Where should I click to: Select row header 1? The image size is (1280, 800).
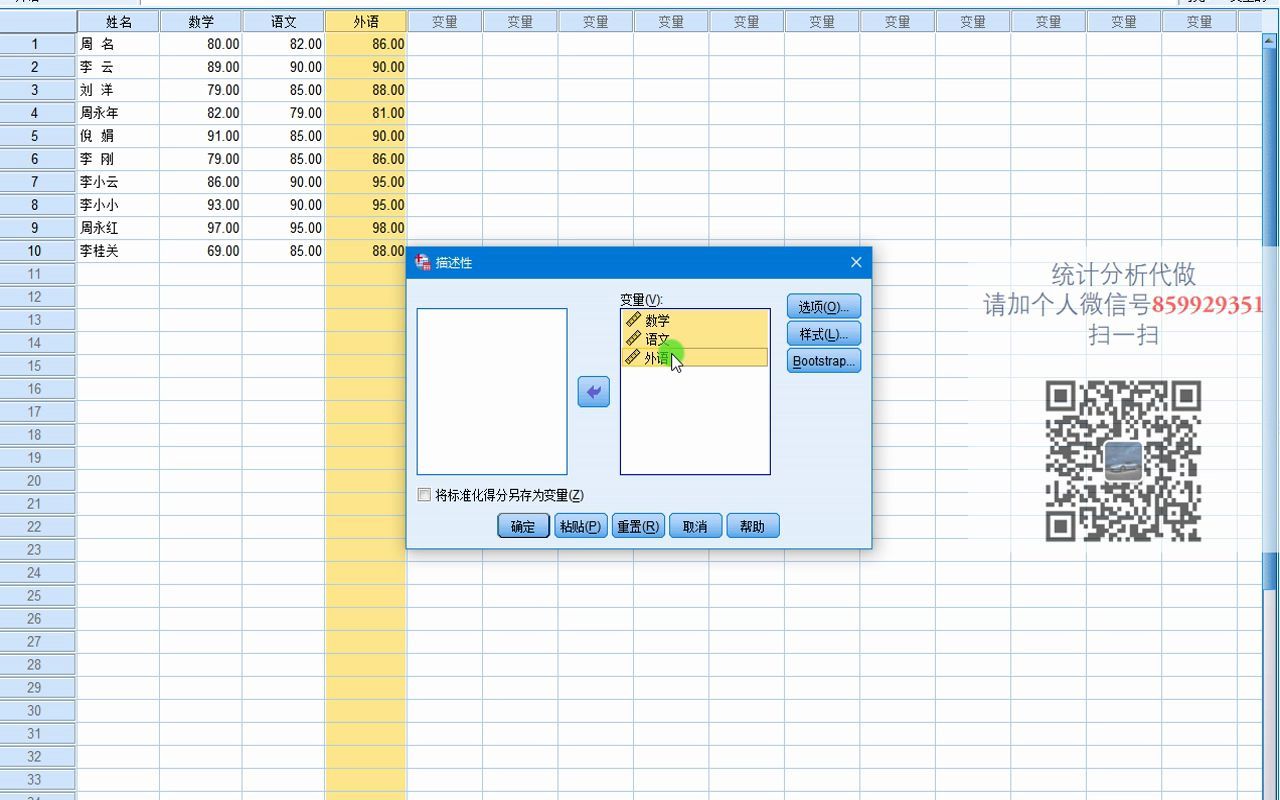(38, 44)
